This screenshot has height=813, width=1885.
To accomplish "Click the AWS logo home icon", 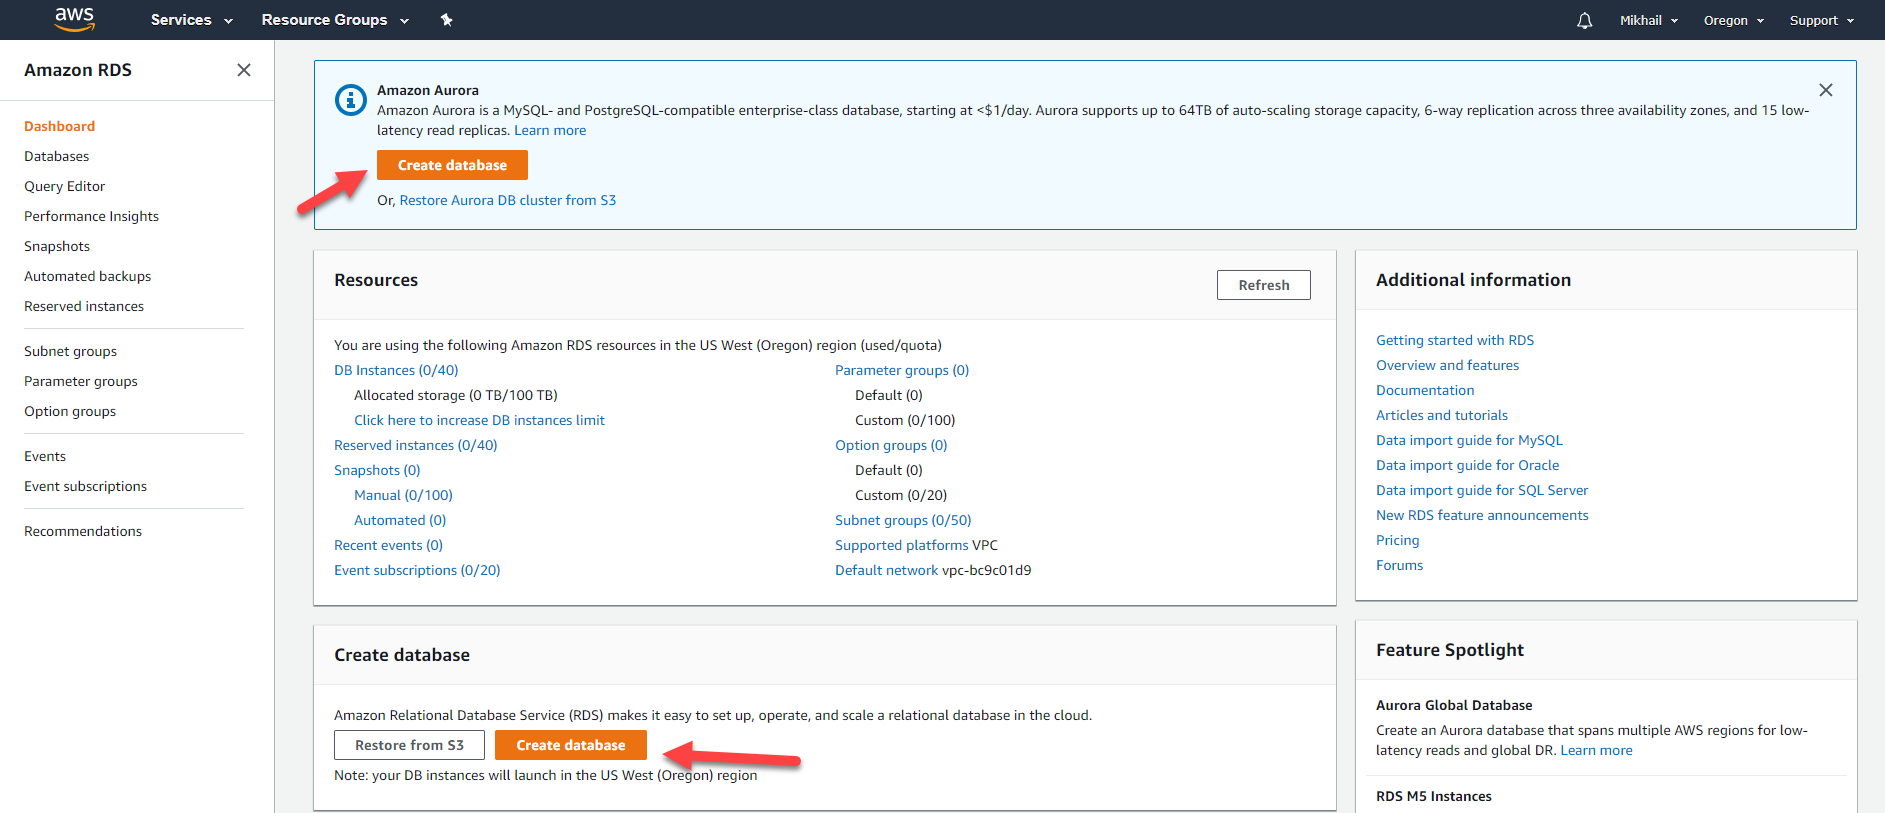I will [75, 19].
